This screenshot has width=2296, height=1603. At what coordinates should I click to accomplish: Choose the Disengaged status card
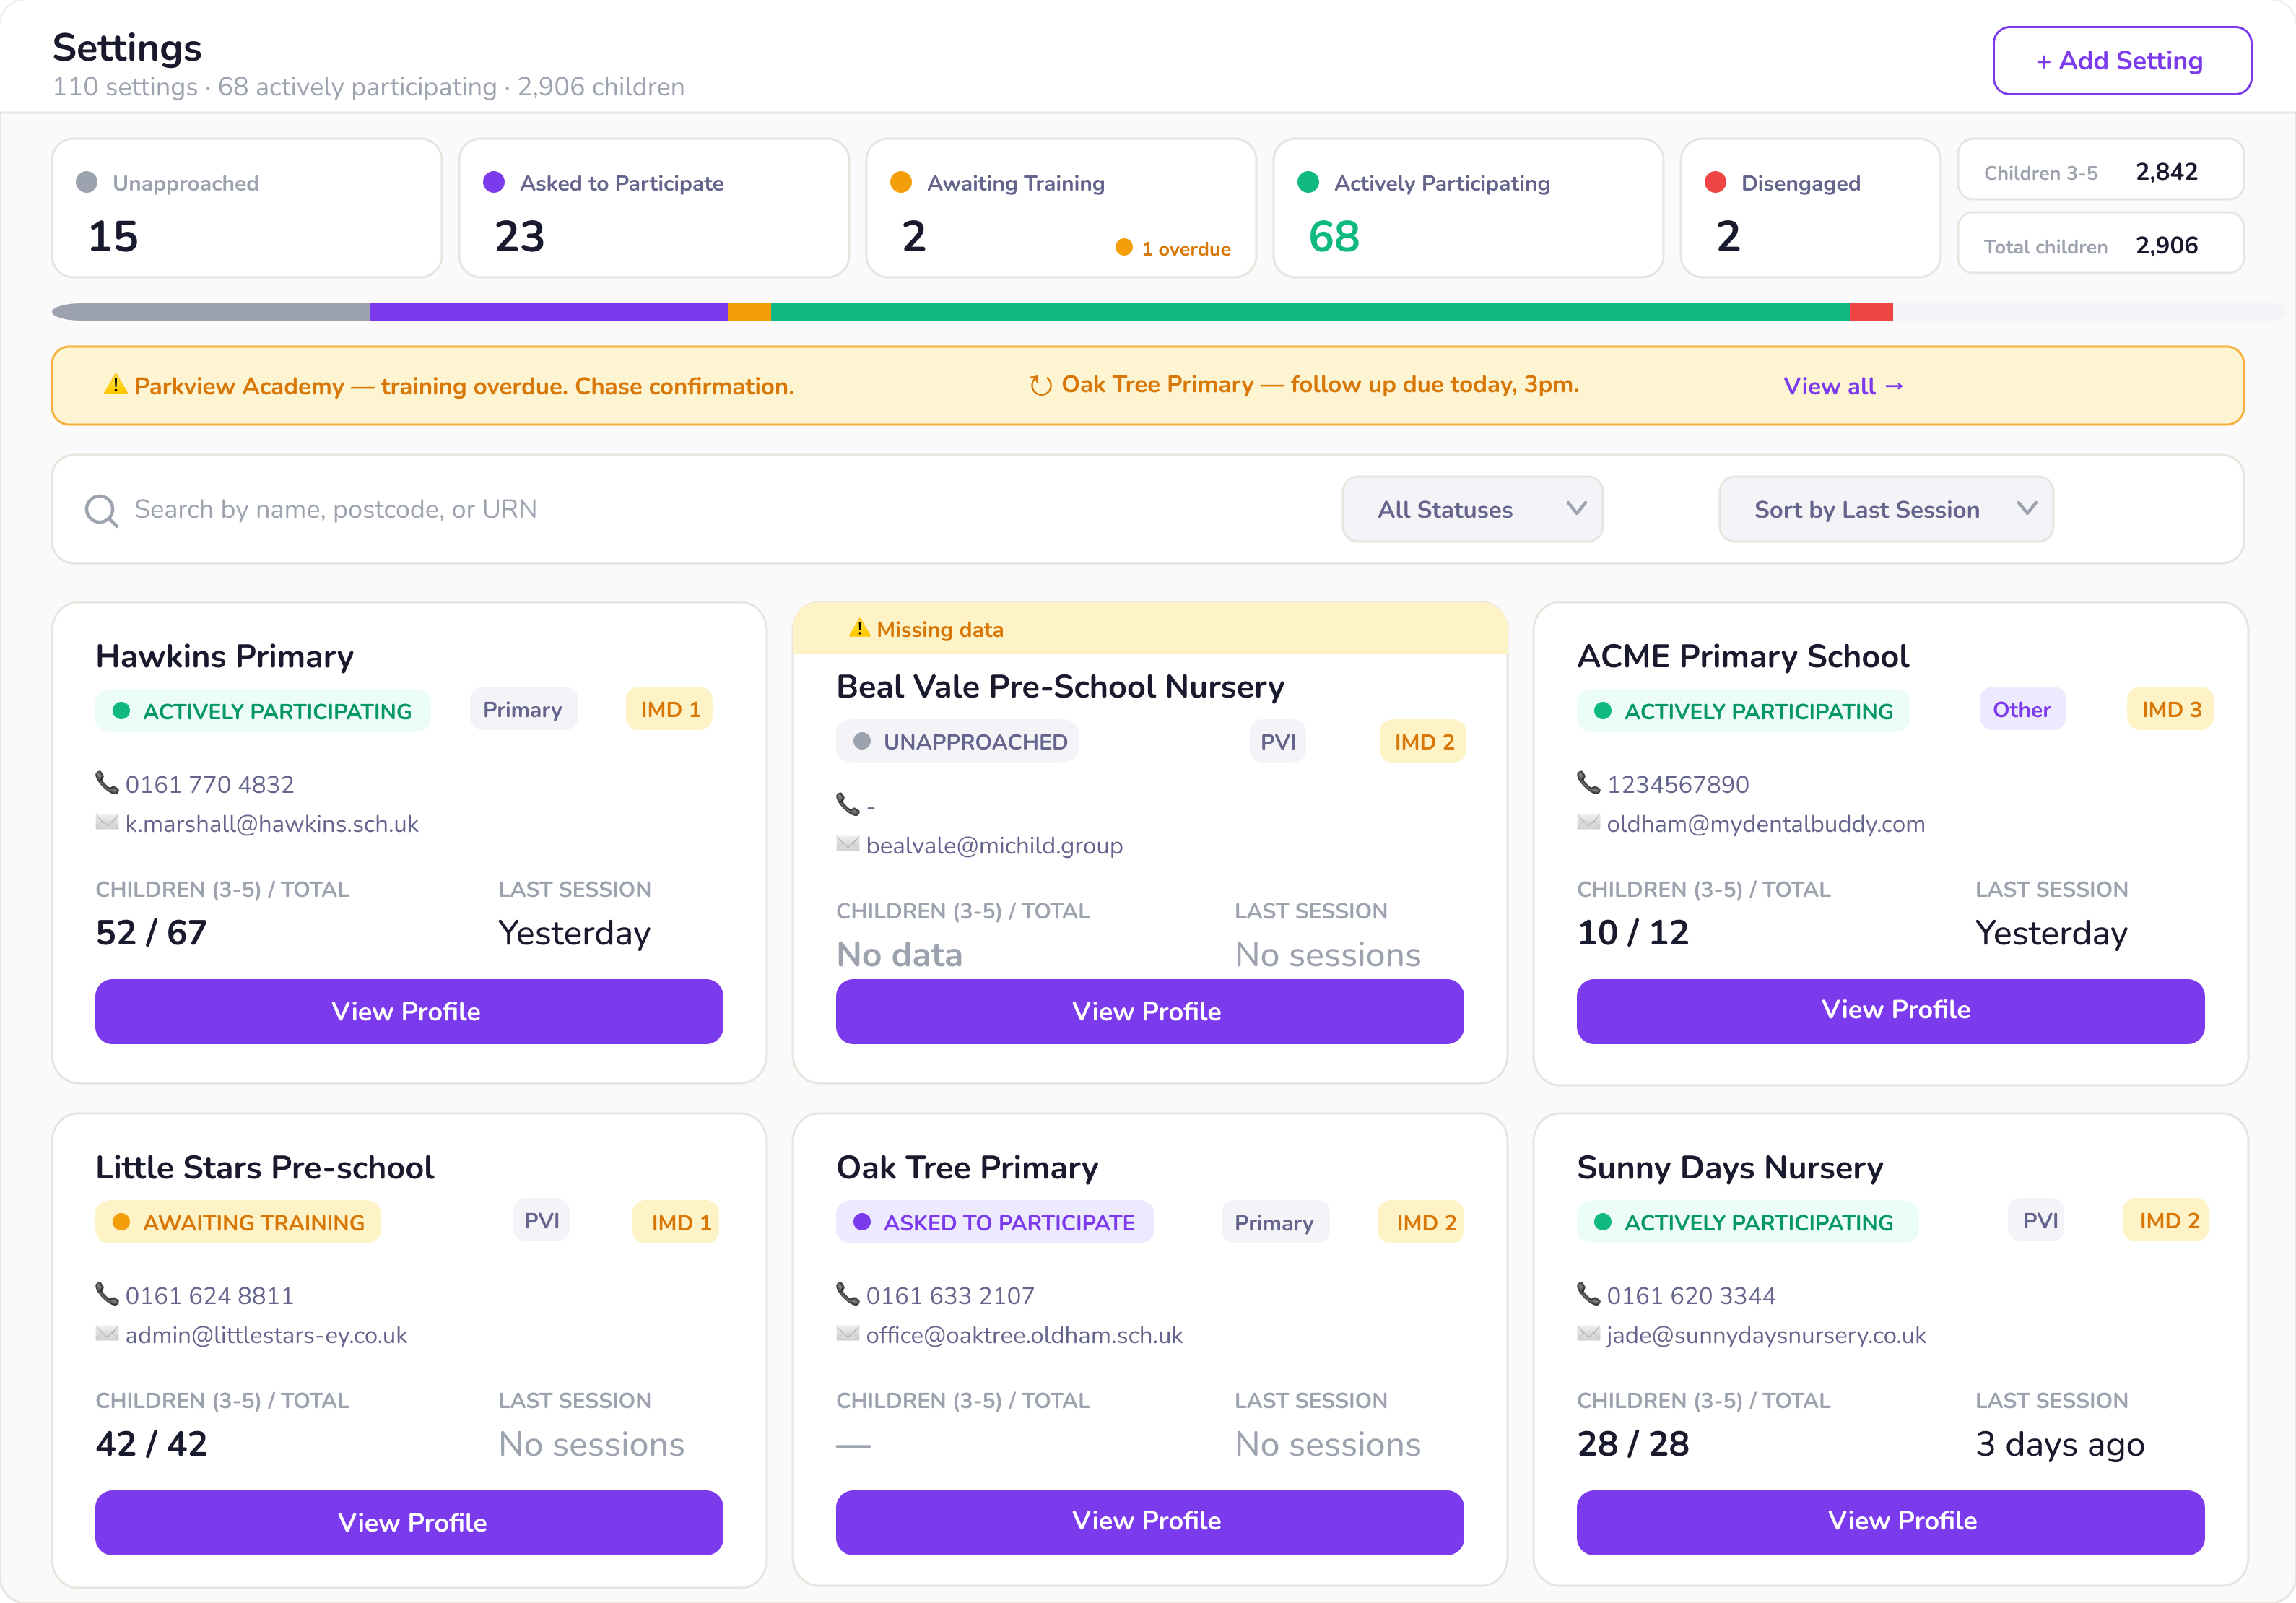coord(1810,208)
